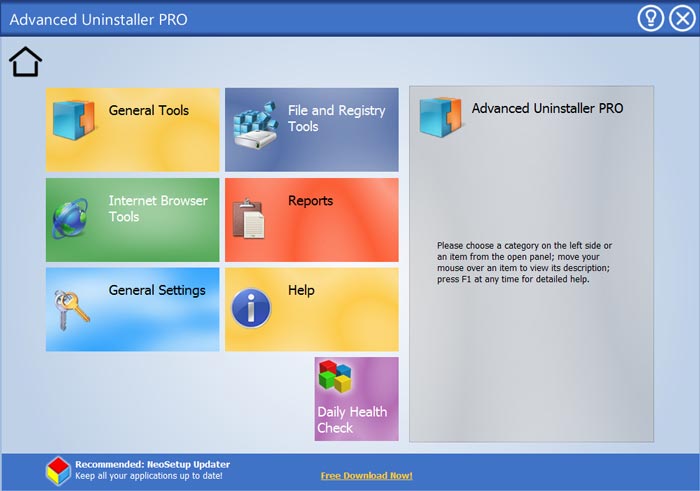Click Advanced Uninstaller PRO heading in right panel
This screenshot has width=700, height=491.
[x=547, y=108]
